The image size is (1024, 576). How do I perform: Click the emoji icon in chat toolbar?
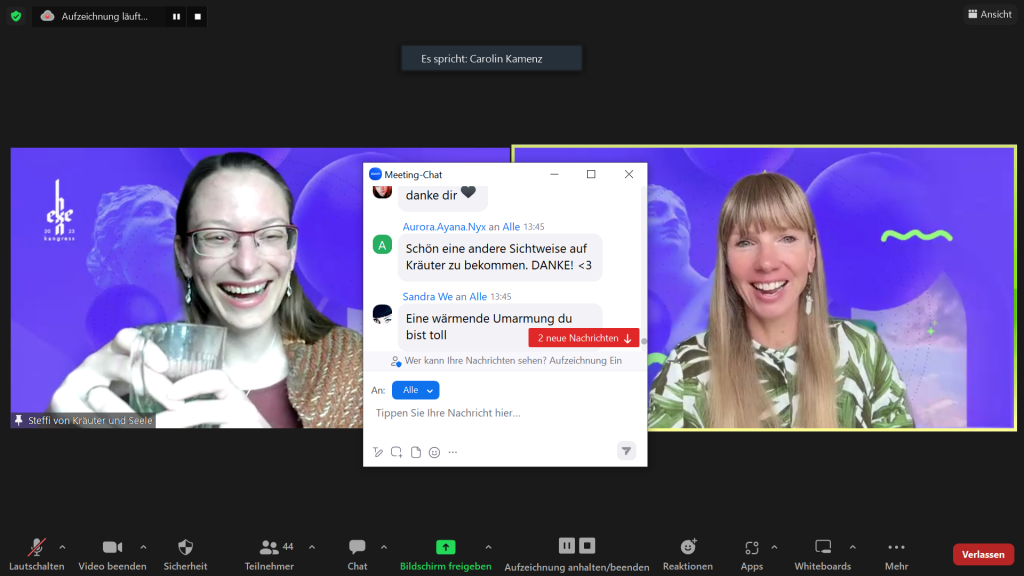coord(434,452)
